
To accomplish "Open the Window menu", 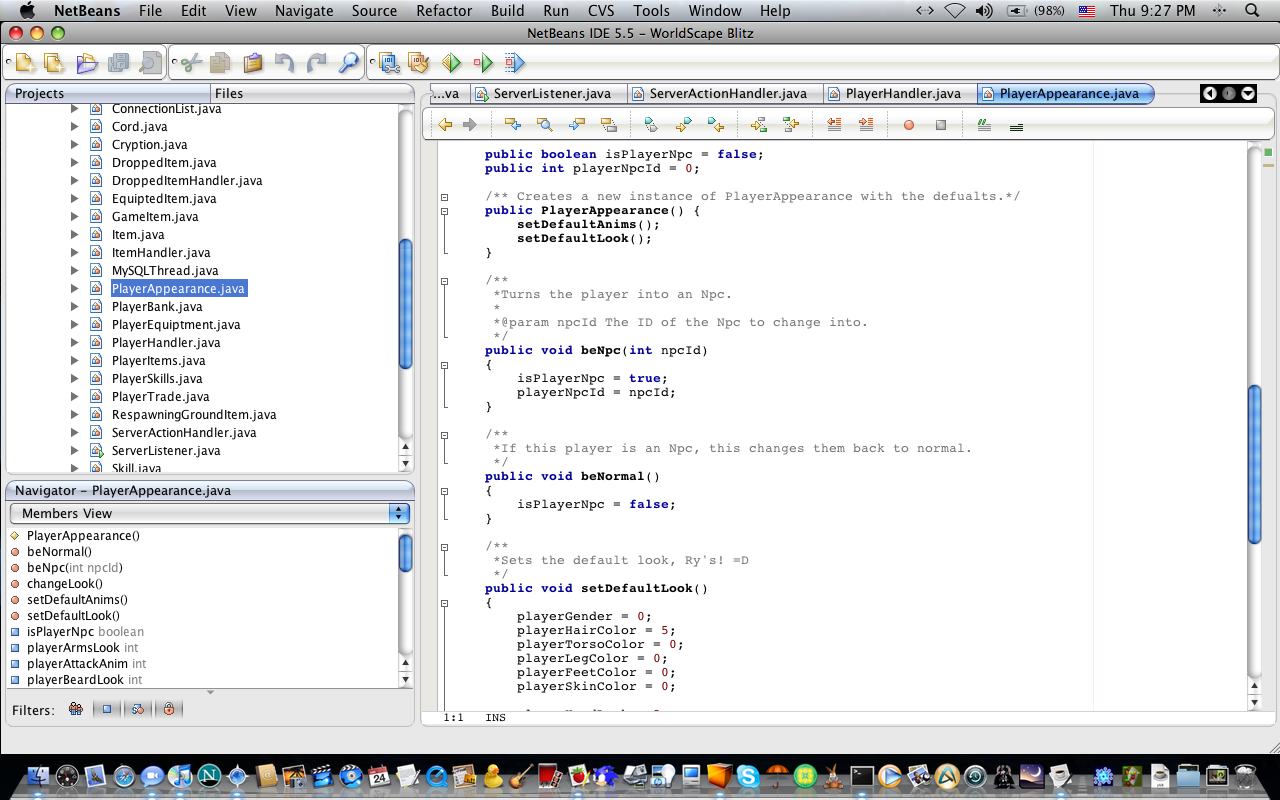I will click(715, 11).
